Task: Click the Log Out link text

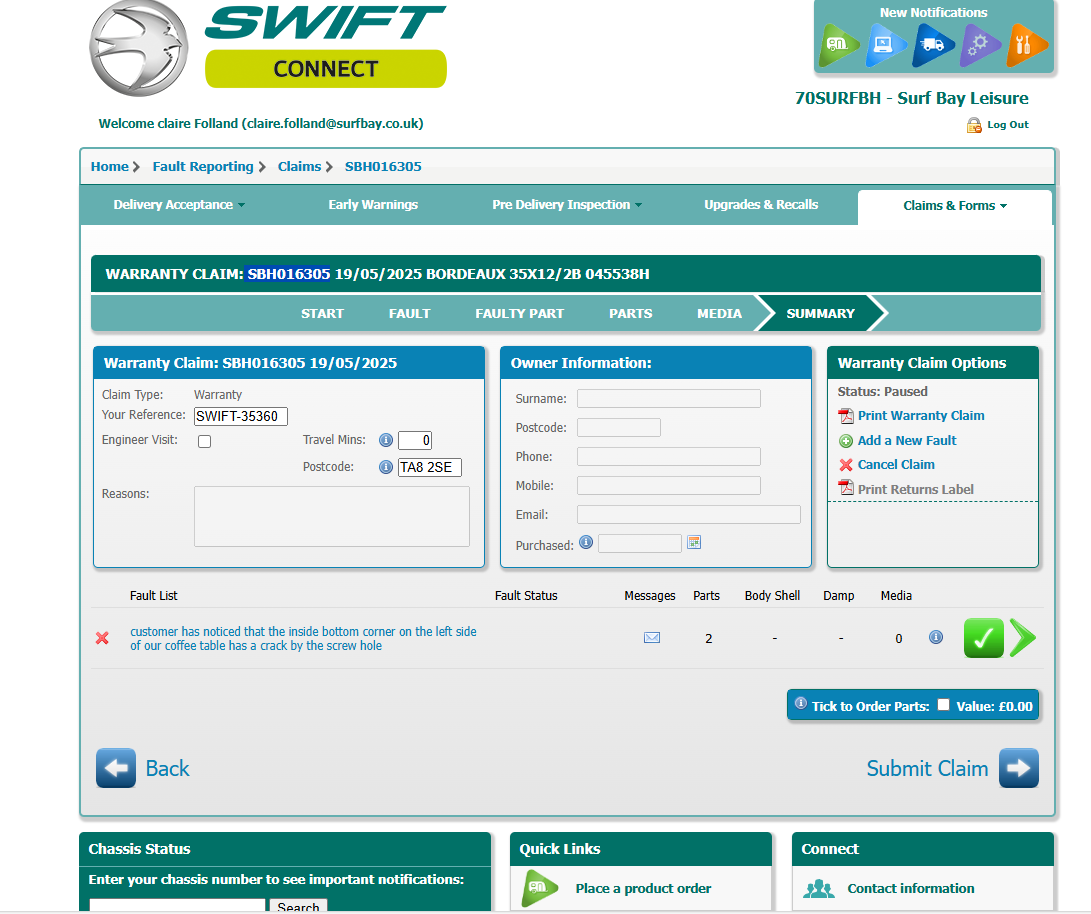Action: [1008, 125]
